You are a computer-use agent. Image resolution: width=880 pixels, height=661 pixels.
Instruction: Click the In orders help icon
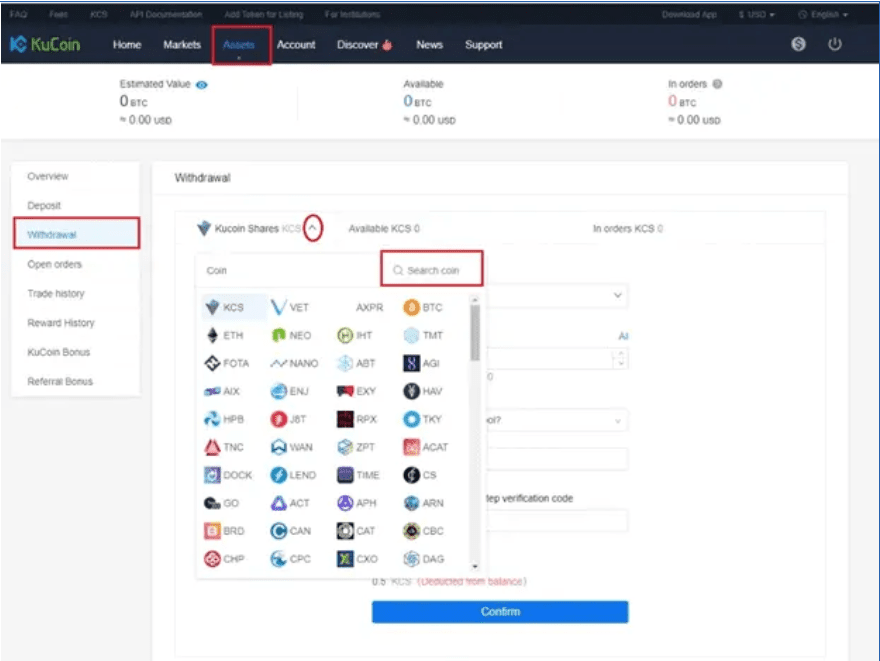(717, 85)
